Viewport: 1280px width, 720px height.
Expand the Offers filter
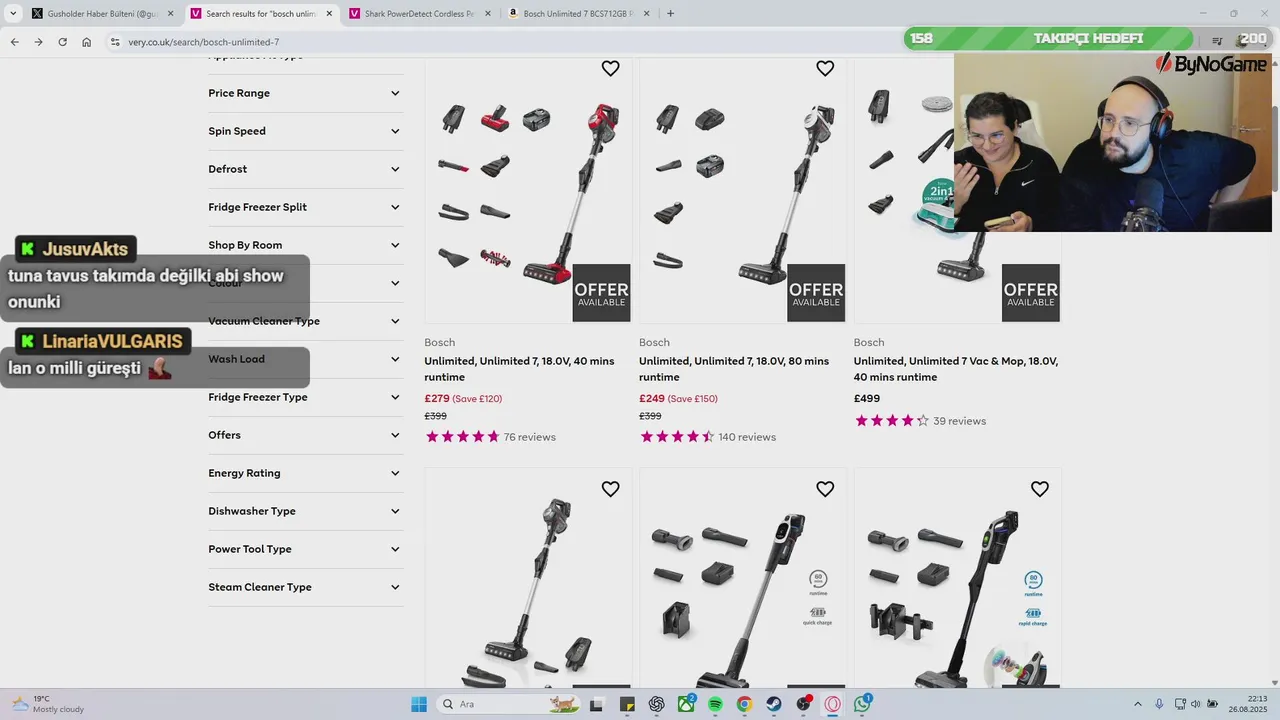305,435
